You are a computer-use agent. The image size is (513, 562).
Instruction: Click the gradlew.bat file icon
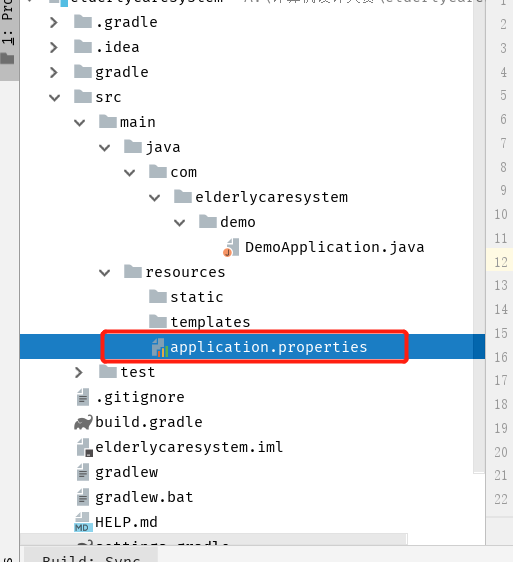pyautogui.click(x=83, y=497)
